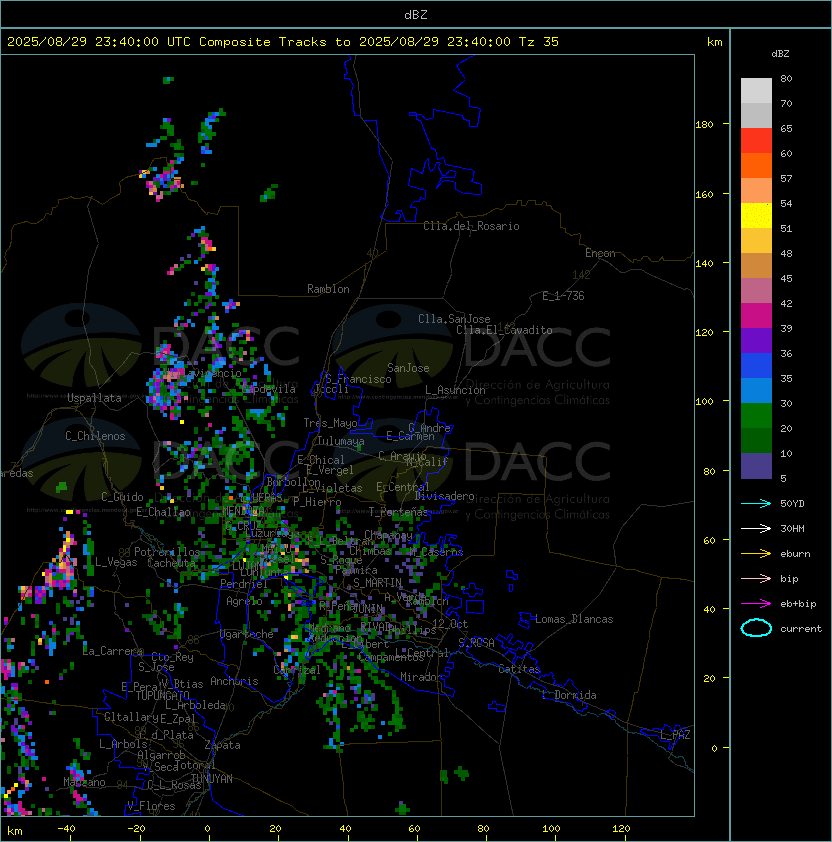This screenshot has height=842, width=832.
Task: Click the Uspallata map label
Action: click(94, 398)
